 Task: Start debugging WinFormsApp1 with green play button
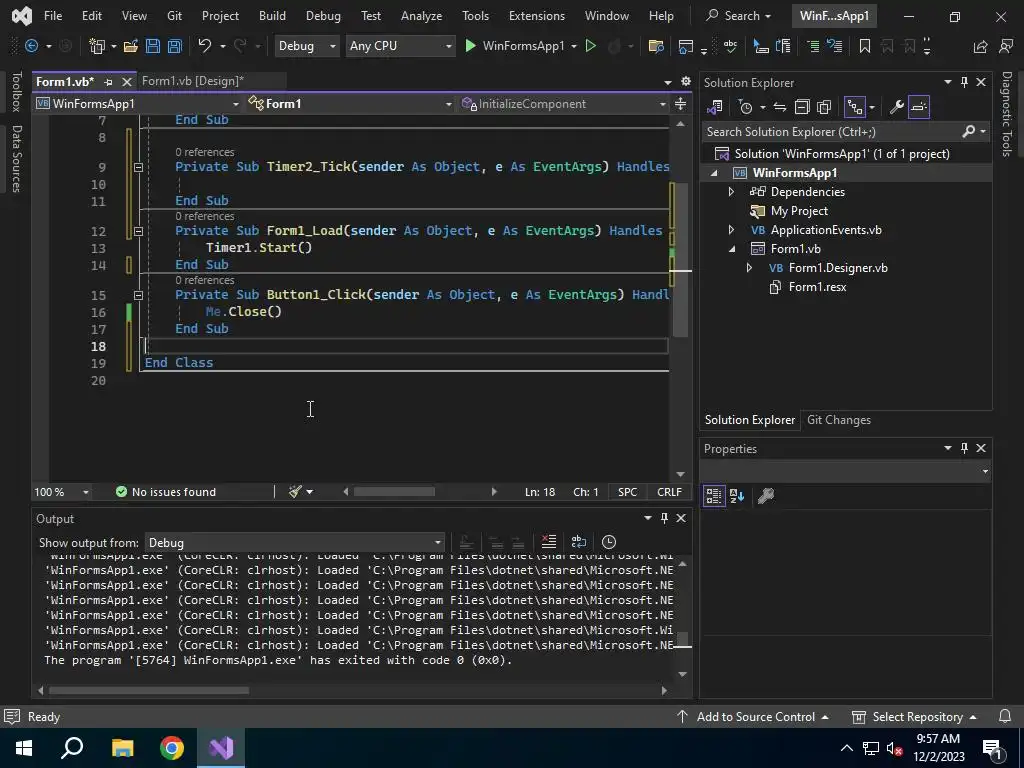coord(471,46)
